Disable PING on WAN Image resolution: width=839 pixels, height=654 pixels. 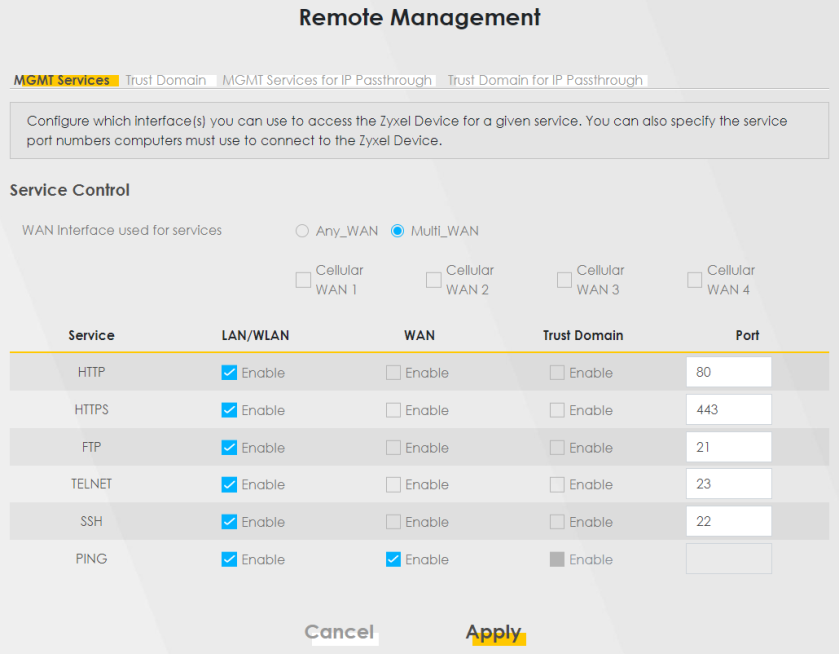(x=393, y=559)
